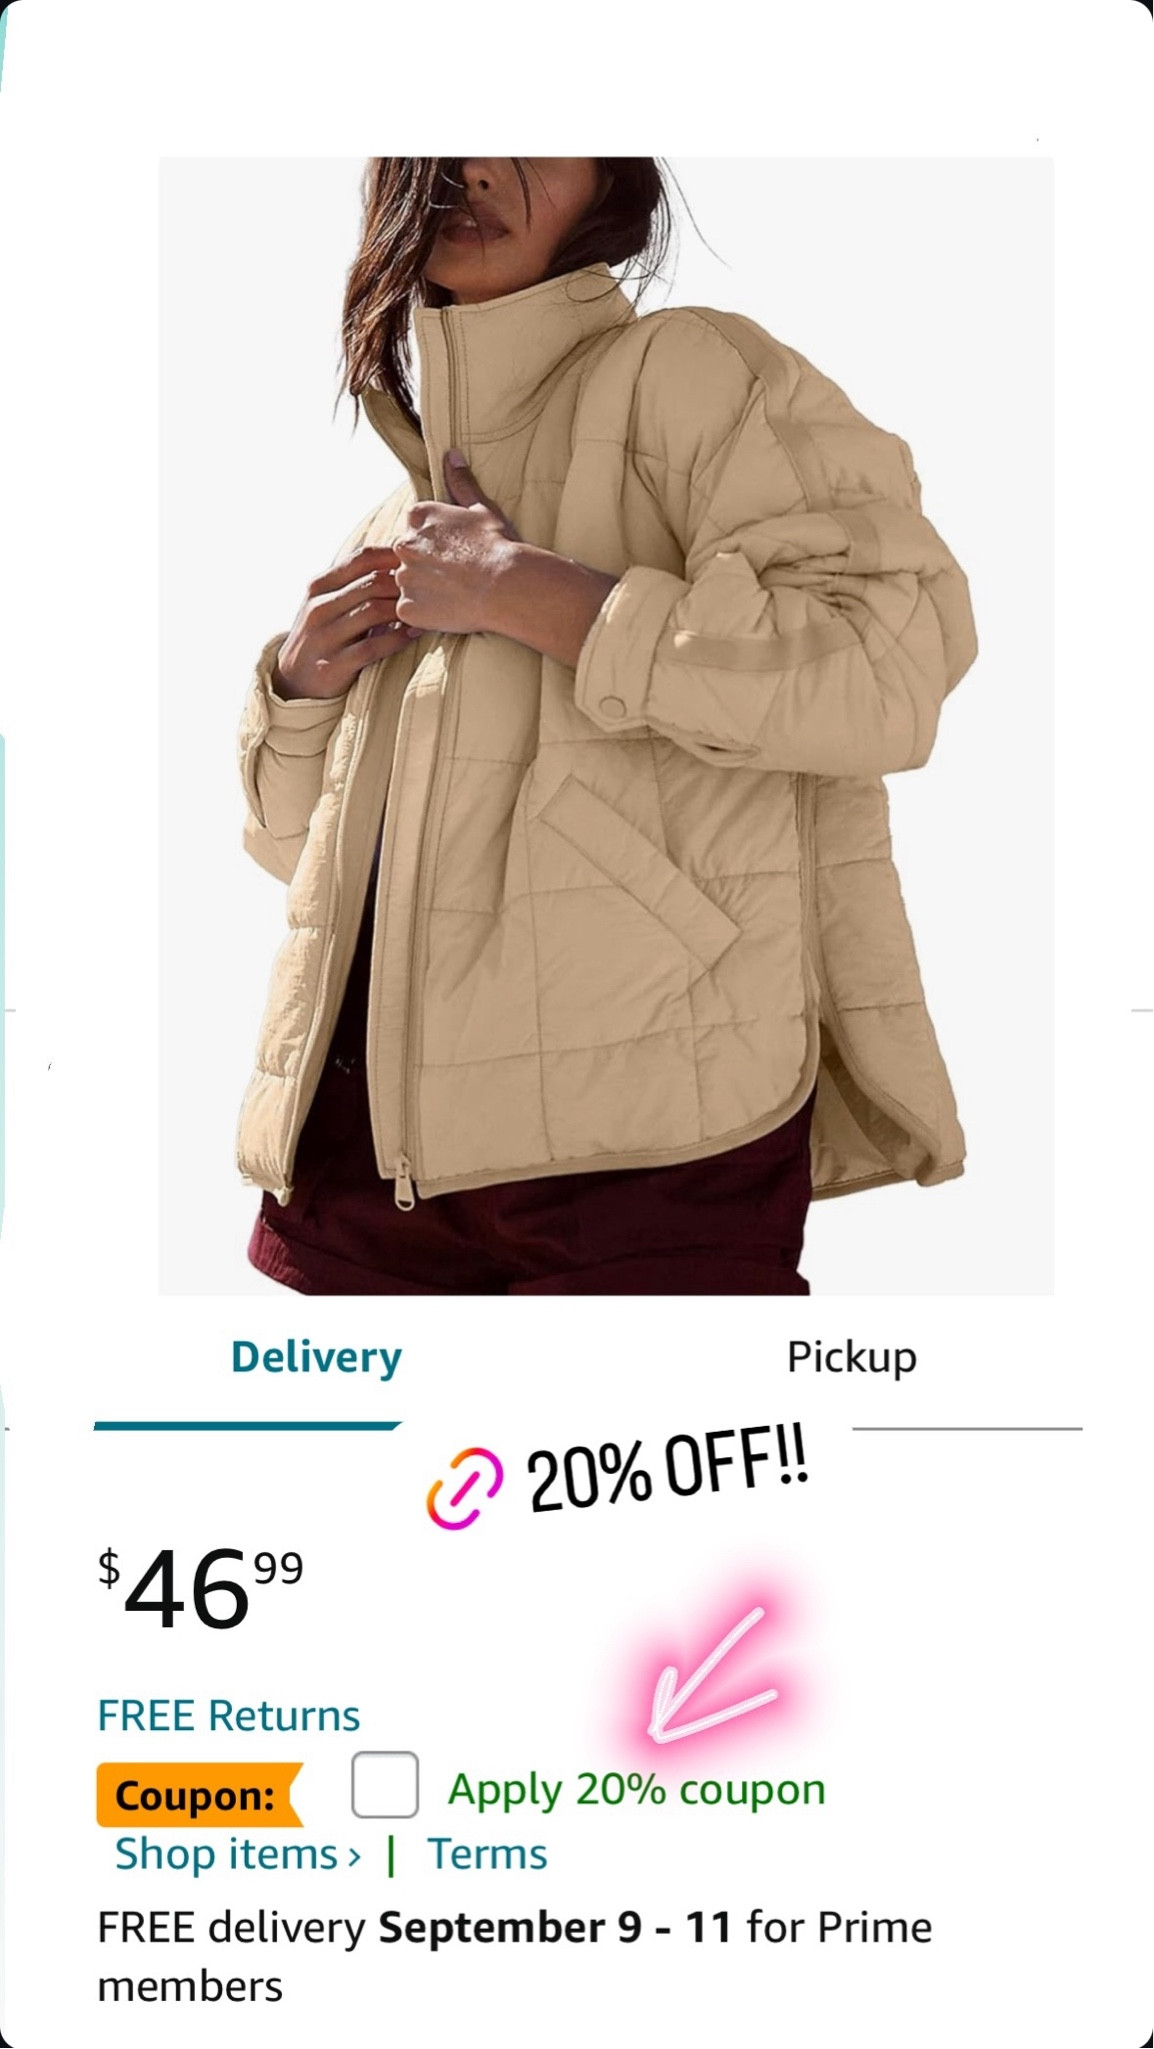Viewport: 1154px width, 2049px height.
Task: Click the 46 price figure
Action: pos(186,1589)
